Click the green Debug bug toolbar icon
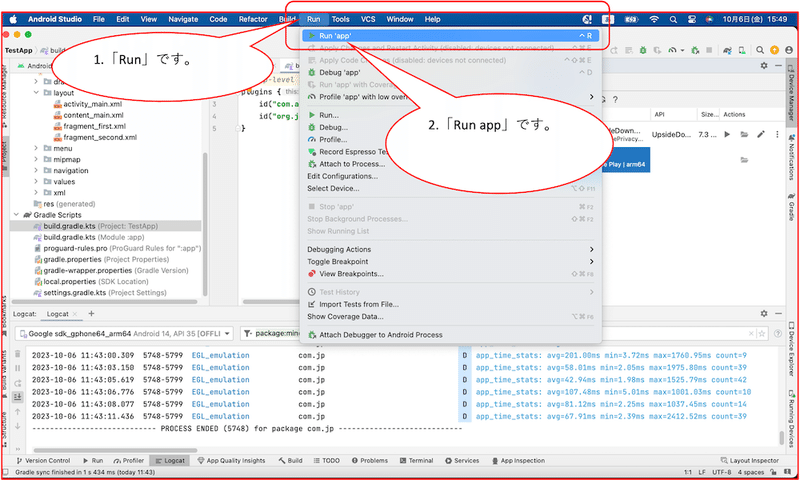 pos(643,50)
